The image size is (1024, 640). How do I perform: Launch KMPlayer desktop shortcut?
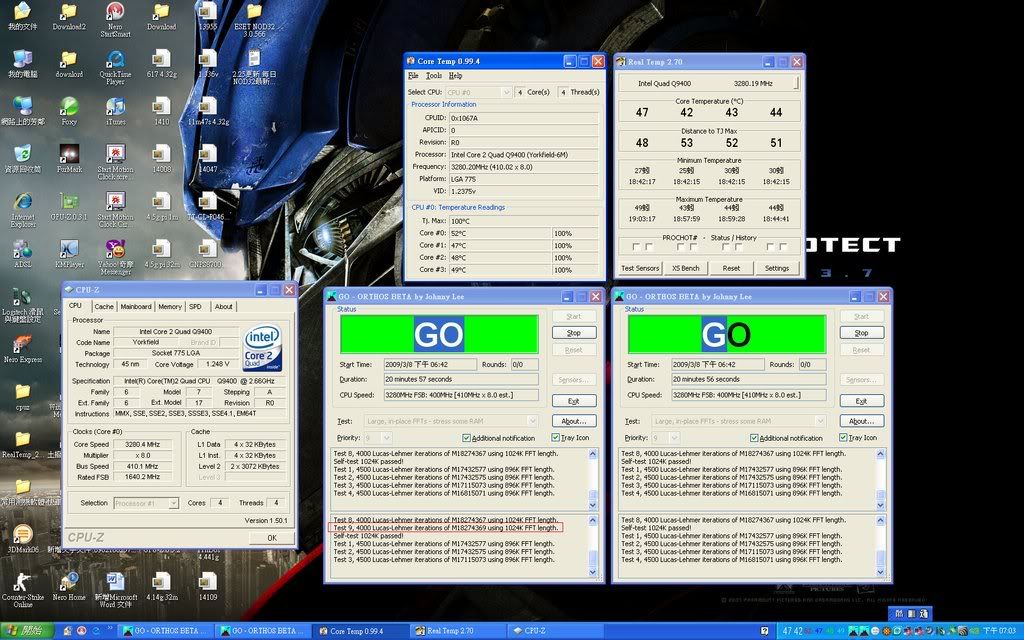pos(69,254)
